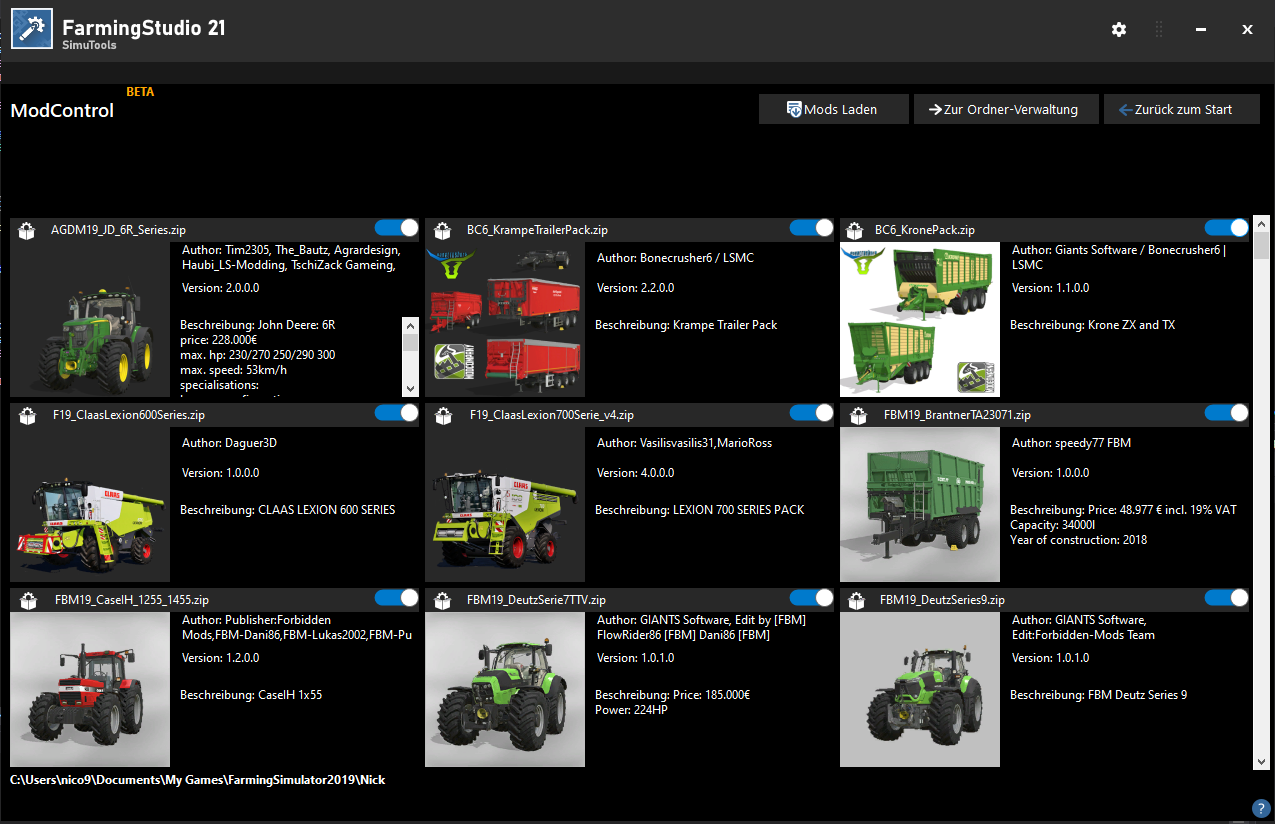Viewport: 1275px width, 824px height.
Task: Toggle the F19_ClaasLexion600Series mod switch
Action: click(x=397, y=413)
